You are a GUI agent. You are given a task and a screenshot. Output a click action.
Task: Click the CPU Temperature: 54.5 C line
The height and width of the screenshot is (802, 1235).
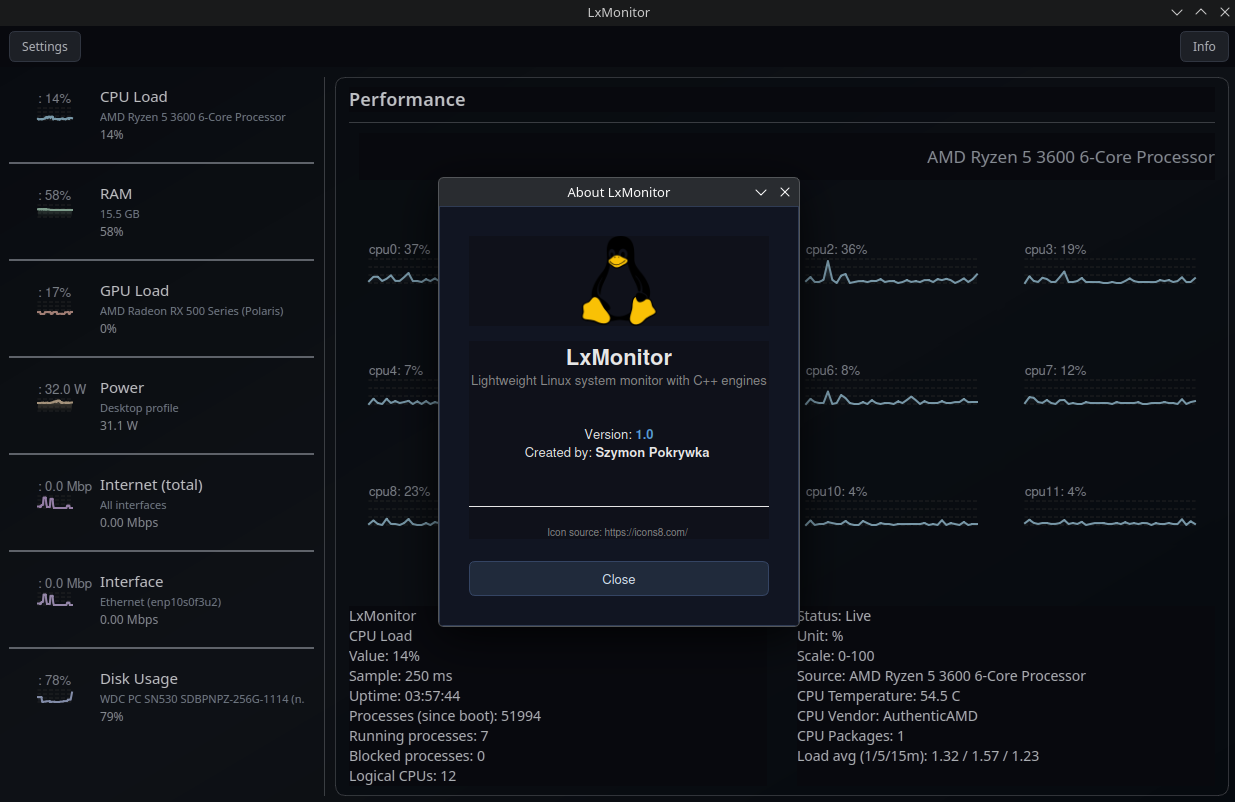pos(879,696)
